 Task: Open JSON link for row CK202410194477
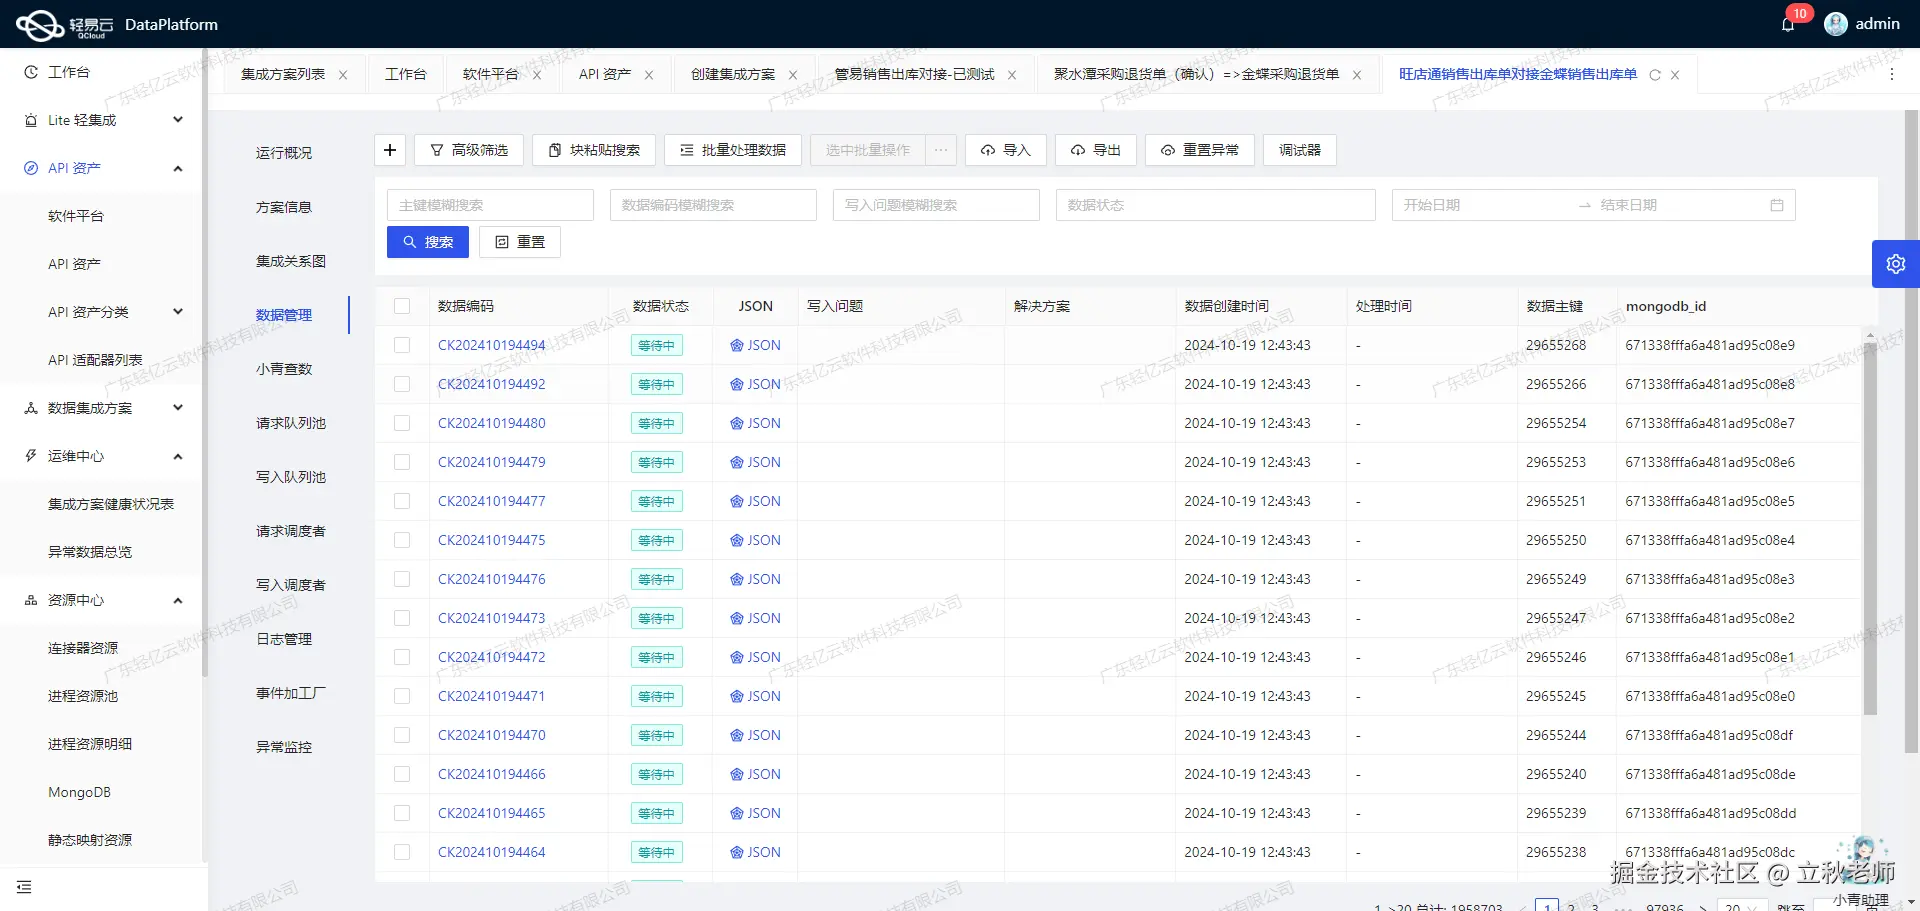pos(756,501)
